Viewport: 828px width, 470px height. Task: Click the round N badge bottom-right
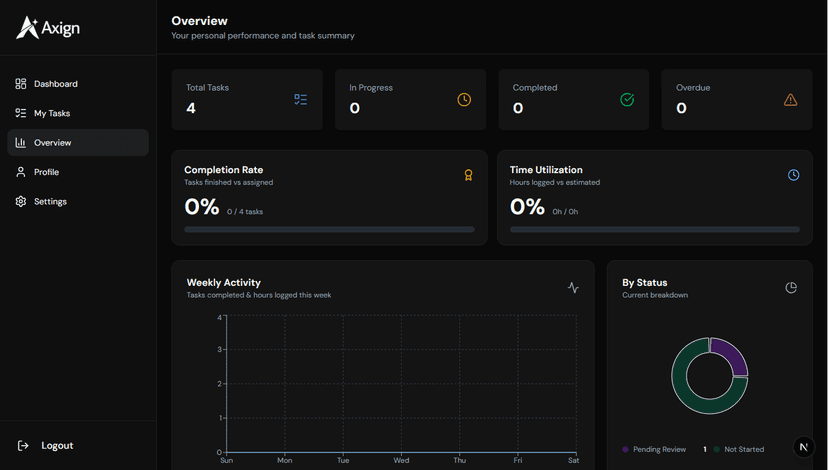pos(804,447)
